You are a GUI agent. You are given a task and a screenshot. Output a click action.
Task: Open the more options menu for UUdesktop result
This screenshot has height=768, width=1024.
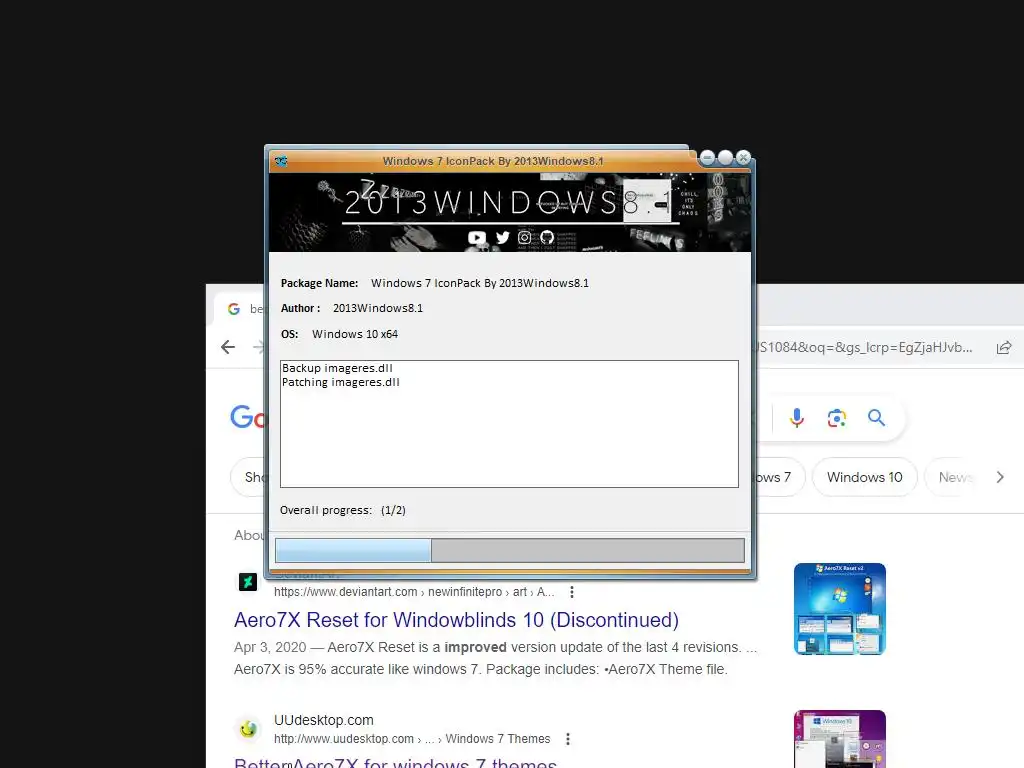568,739
